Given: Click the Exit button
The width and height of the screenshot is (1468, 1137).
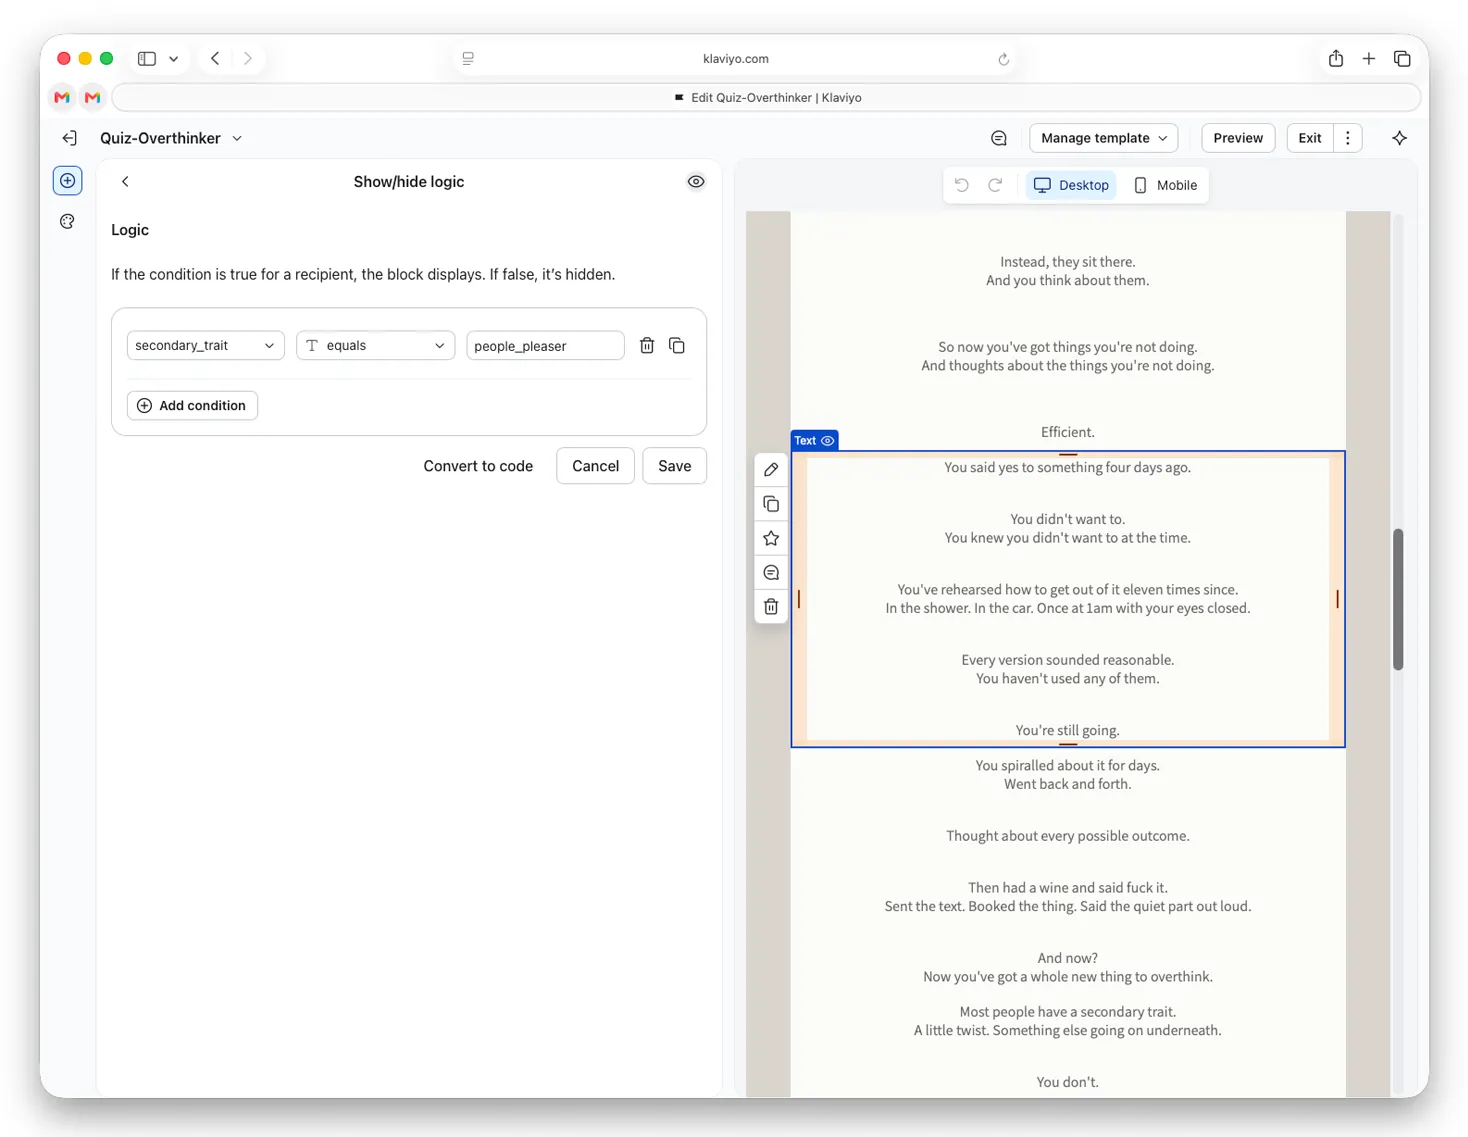Looking at the screenshot, I should [1310, 138].
